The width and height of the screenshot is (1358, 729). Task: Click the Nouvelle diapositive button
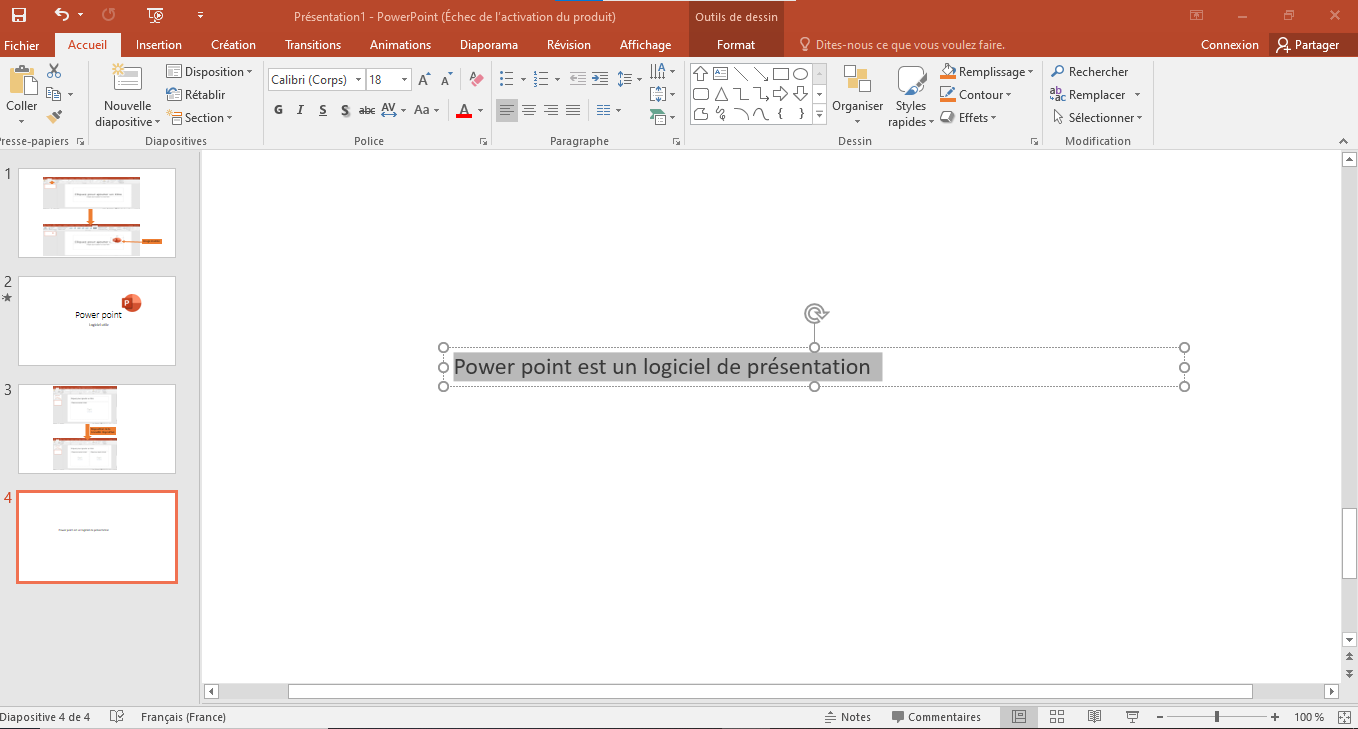tap(127, 96)
